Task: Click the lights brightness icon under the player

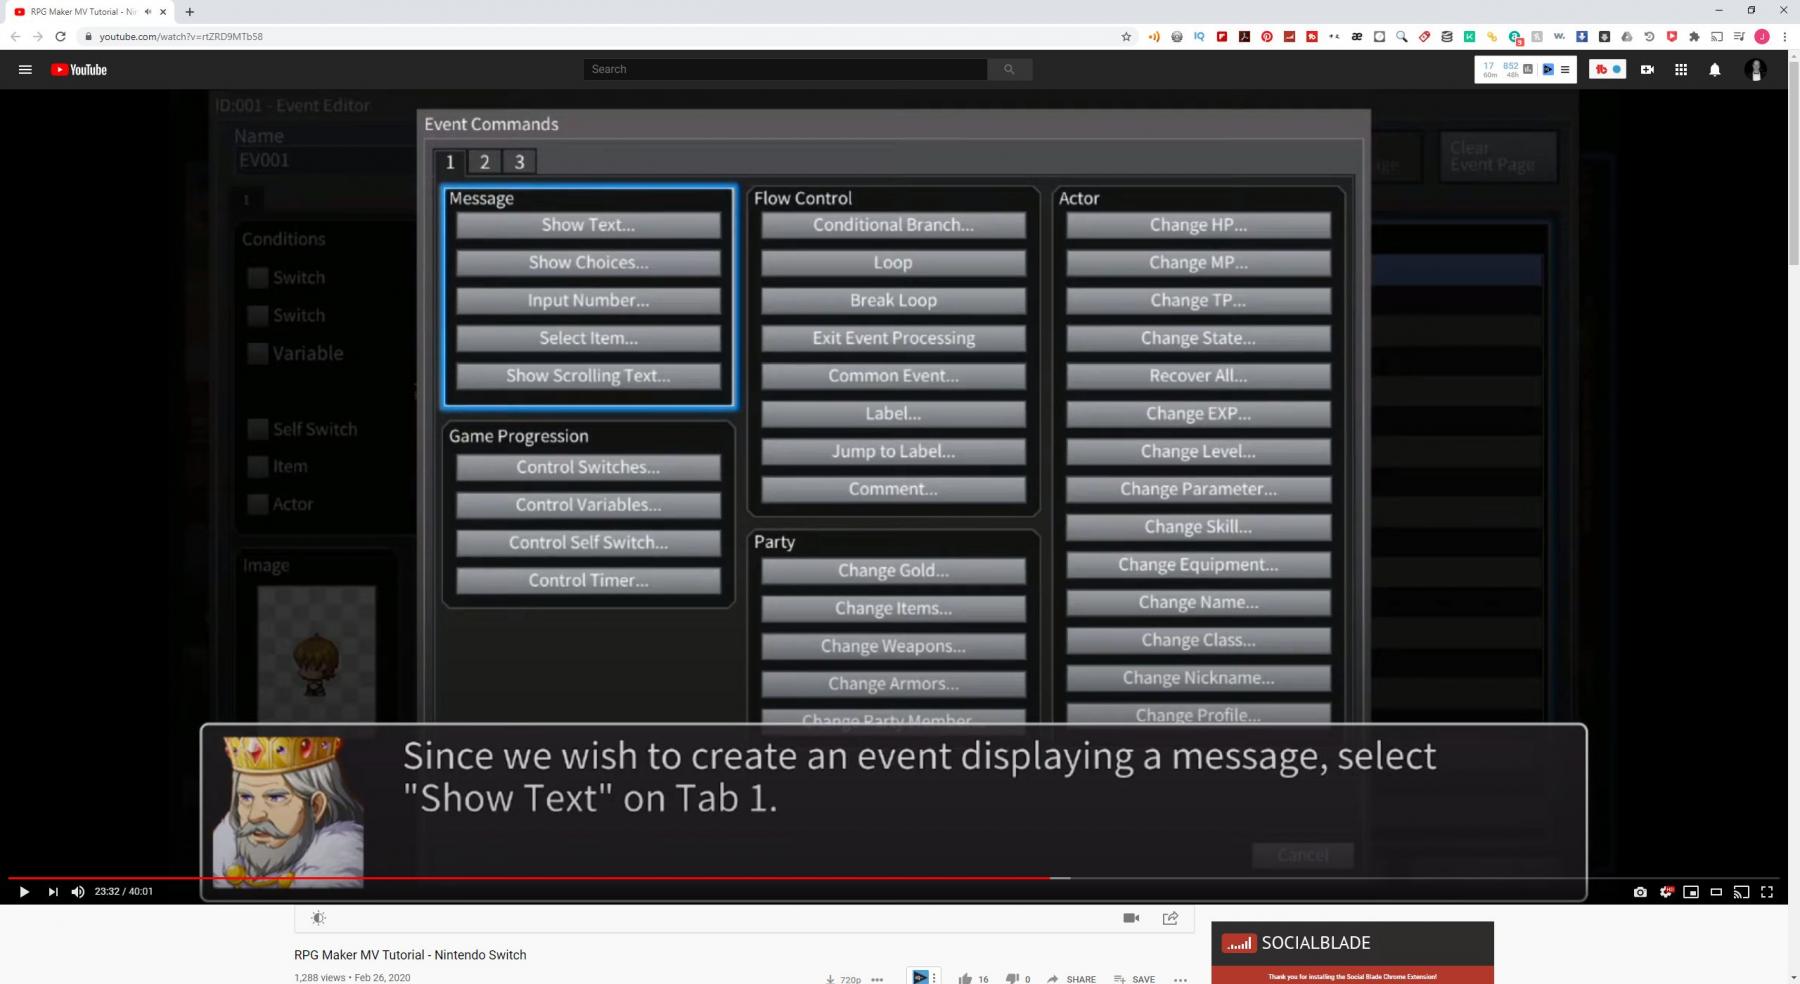Action: (x=318, y=918)
